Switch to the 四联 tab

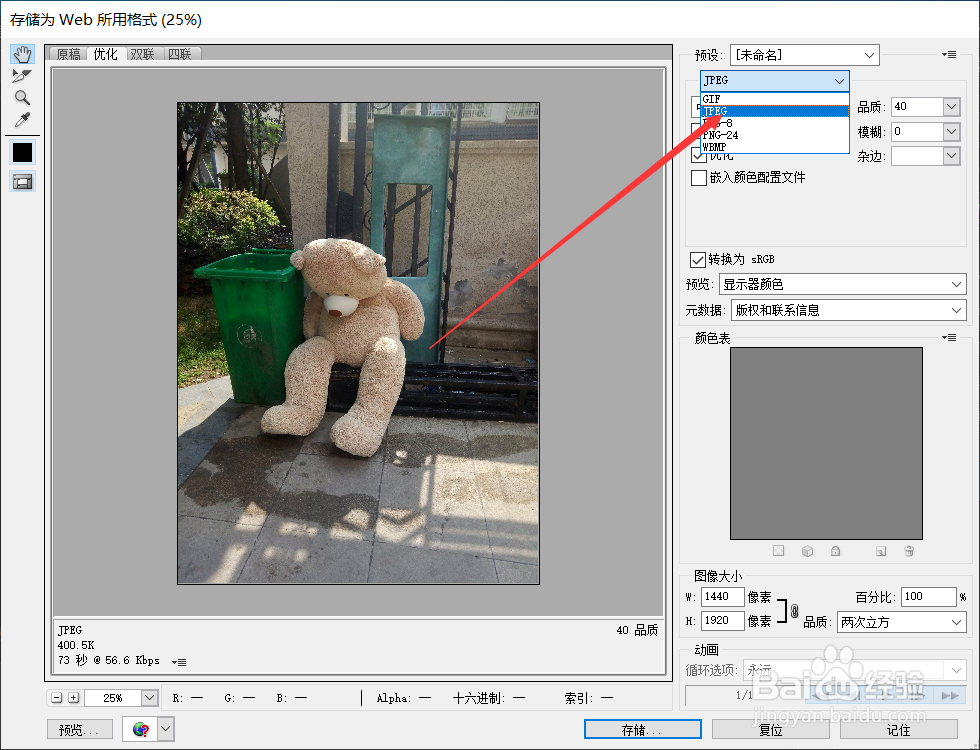click(x=180, y=54)
